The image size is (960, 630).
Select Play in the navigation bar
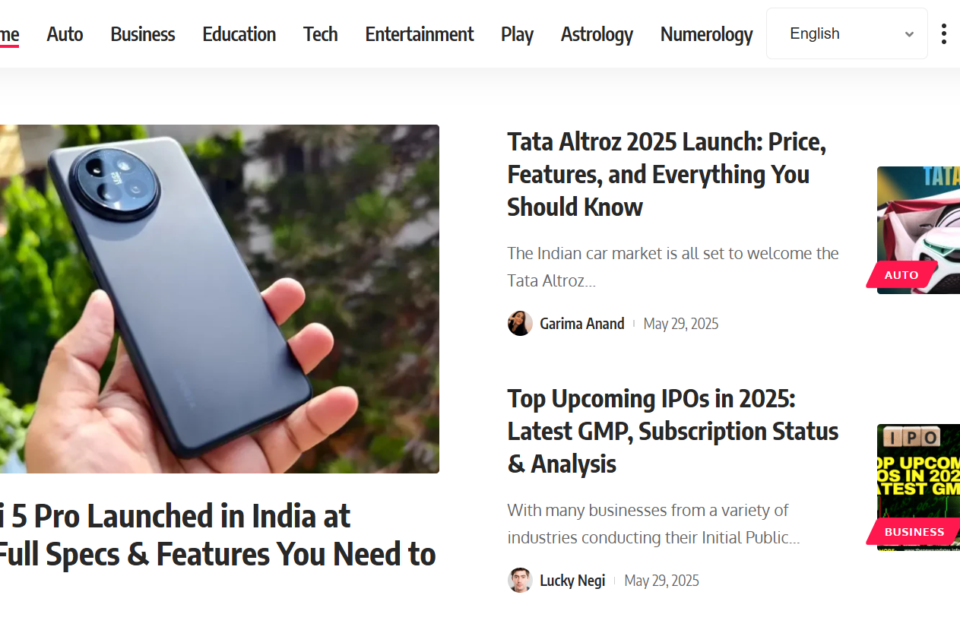point(517,34)
